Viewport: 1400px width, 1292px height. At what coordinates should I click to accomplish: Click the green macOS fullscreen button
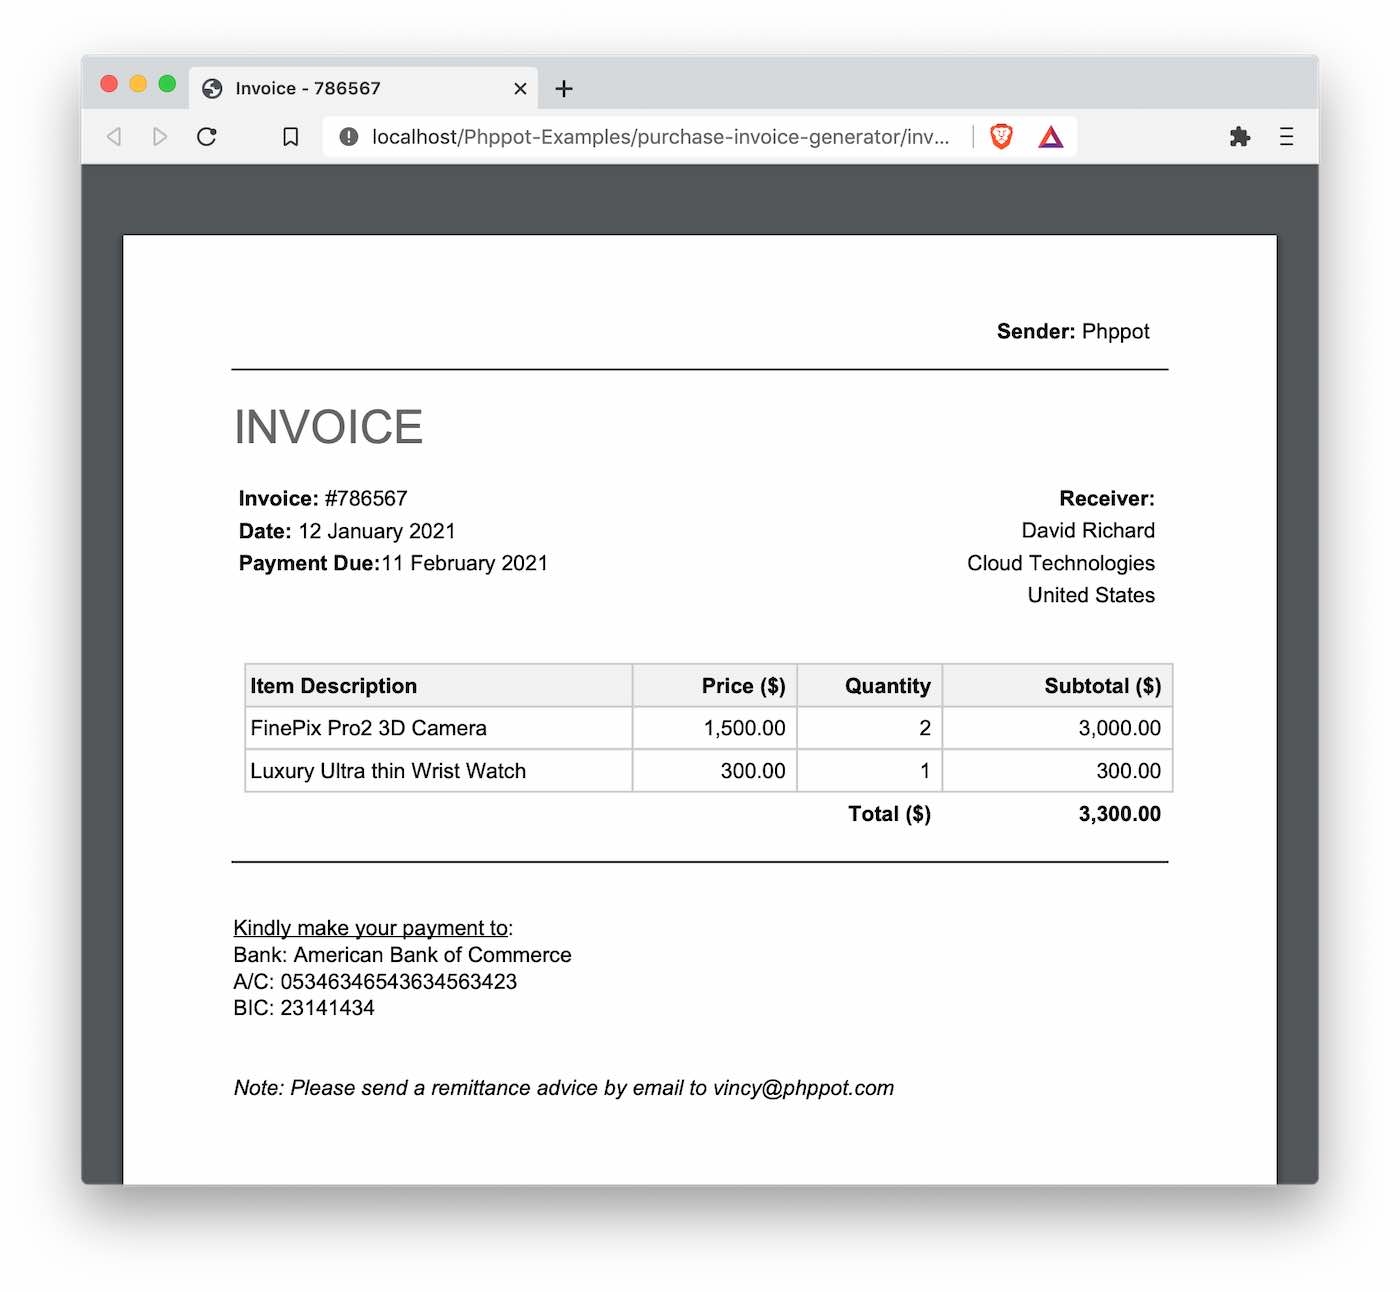point(167,84)
